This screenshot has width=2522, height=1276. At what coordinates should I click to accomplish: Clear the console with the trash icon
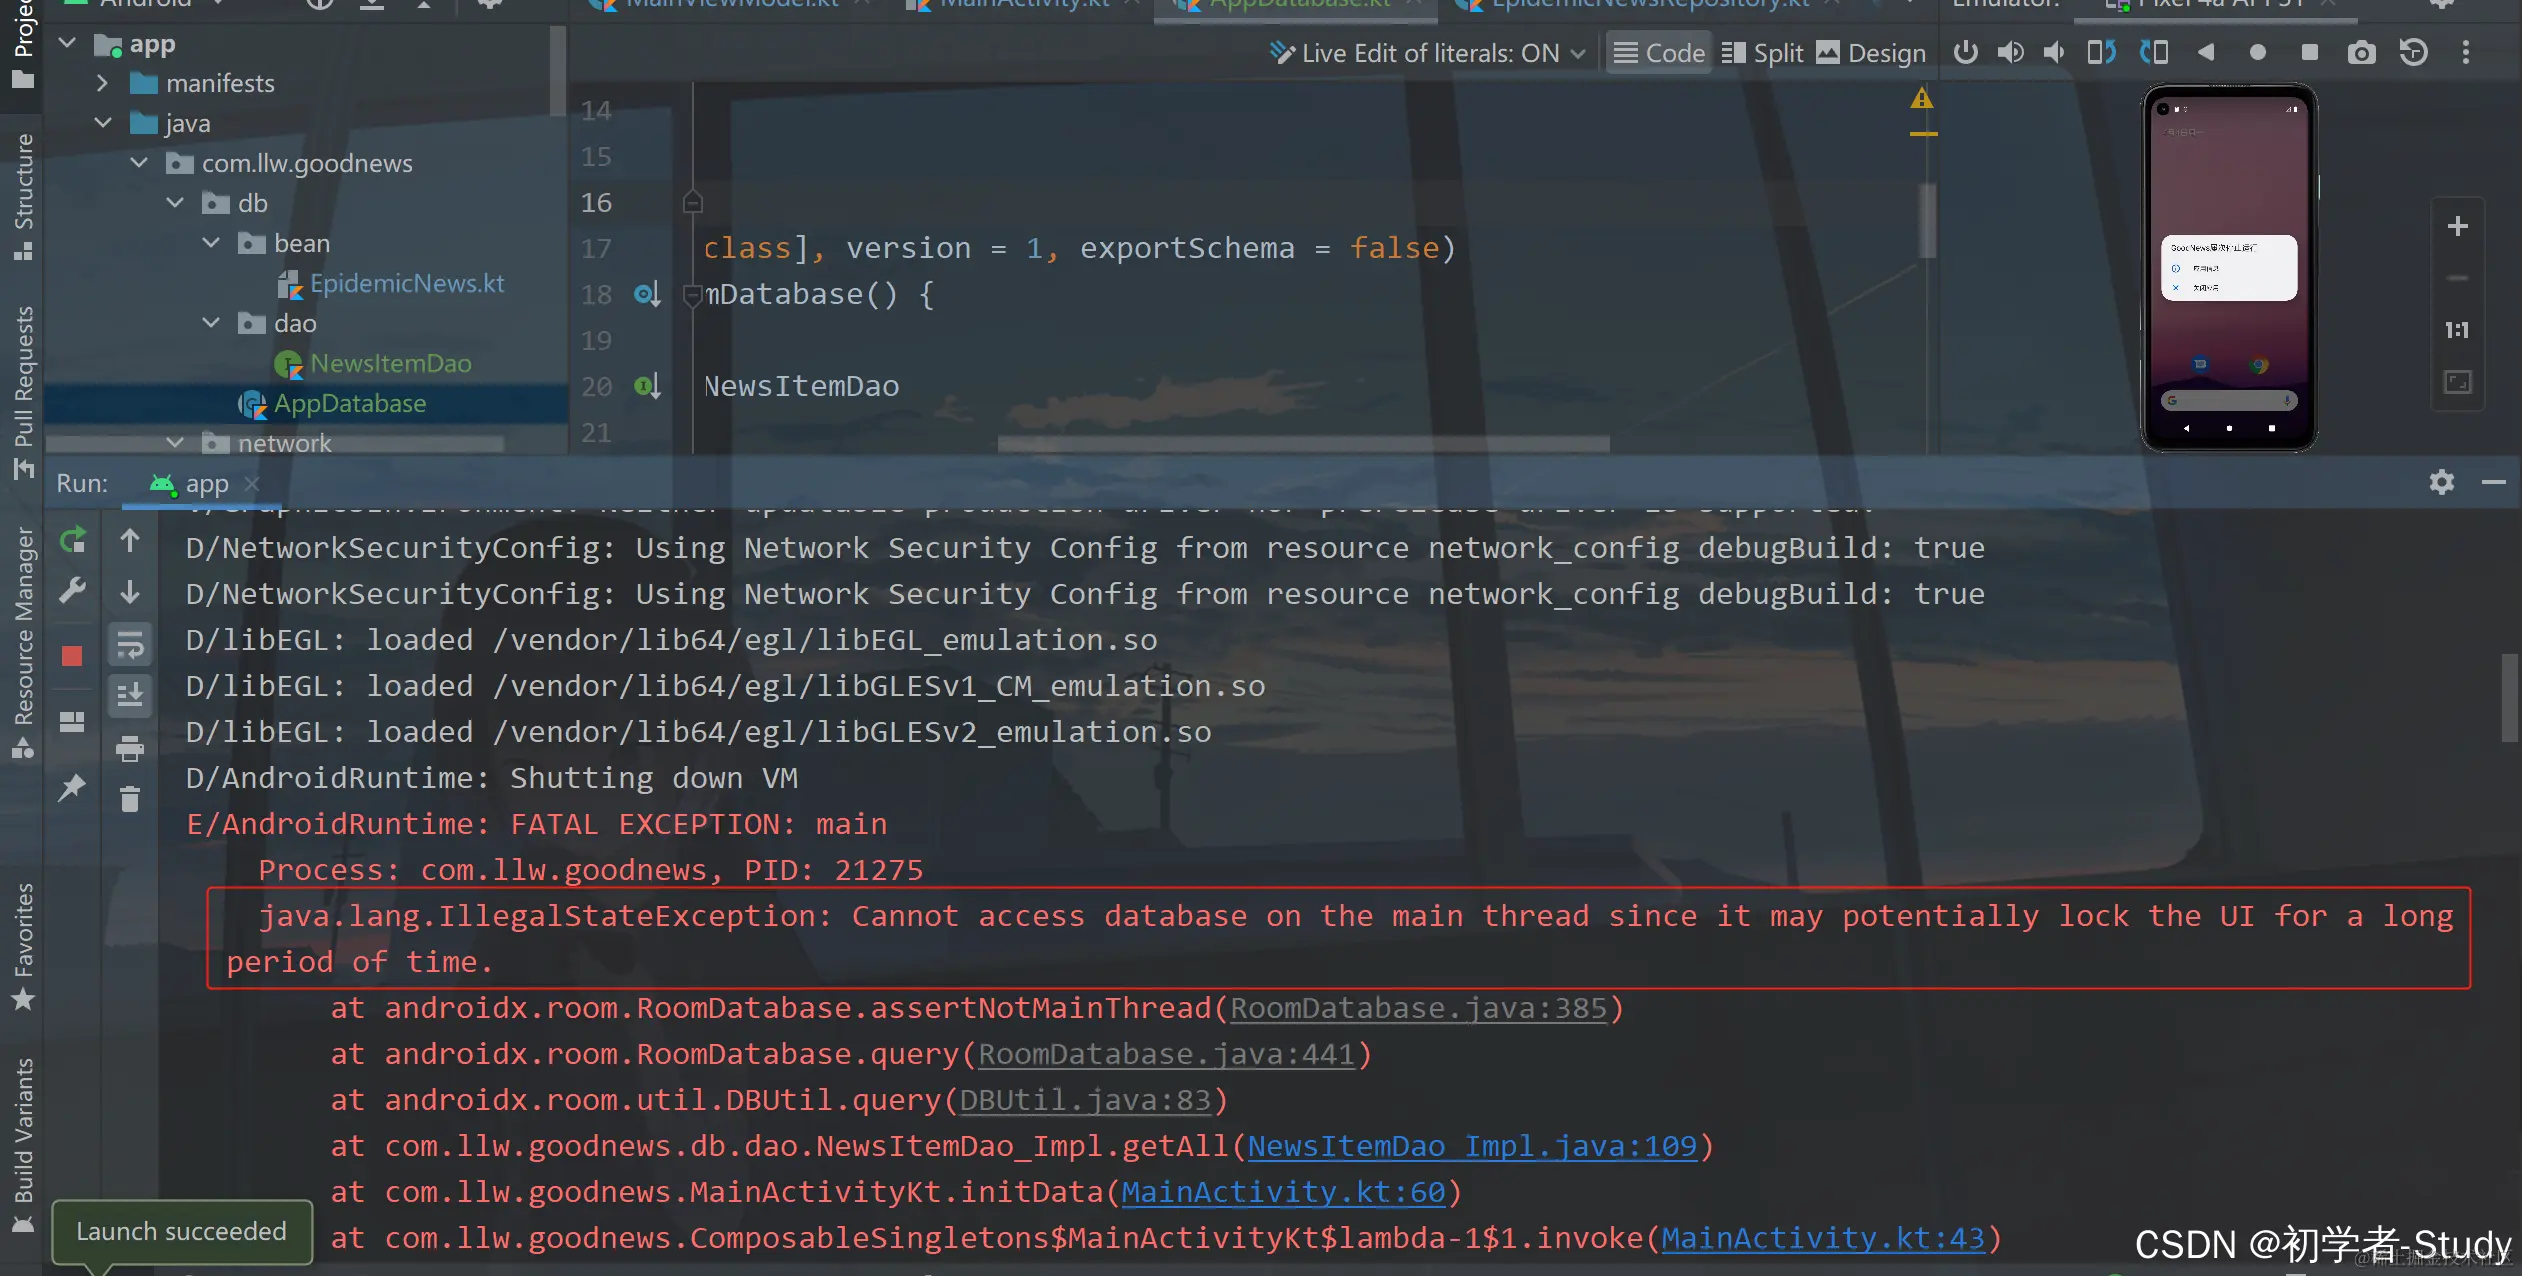(130, 799)
